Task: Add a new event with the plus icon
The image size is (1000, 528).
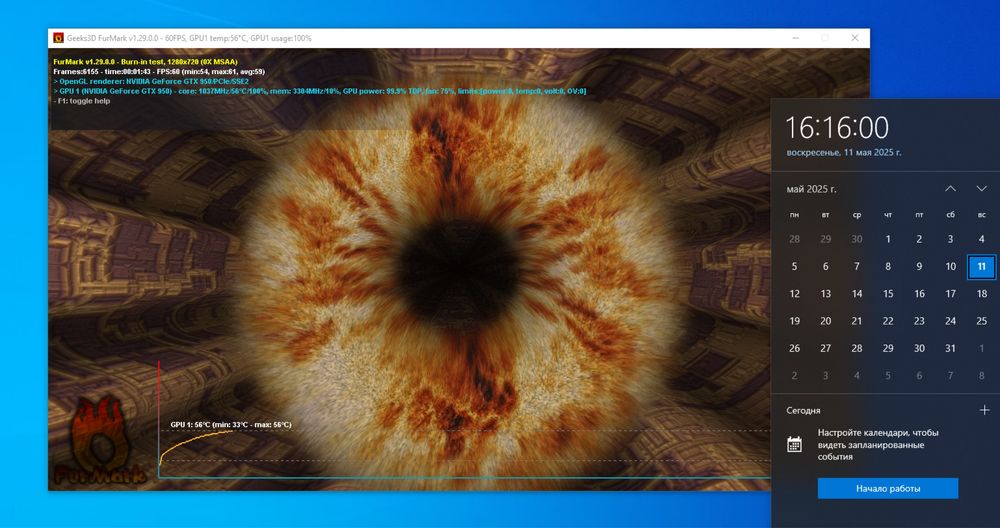Action: point(984,410)
